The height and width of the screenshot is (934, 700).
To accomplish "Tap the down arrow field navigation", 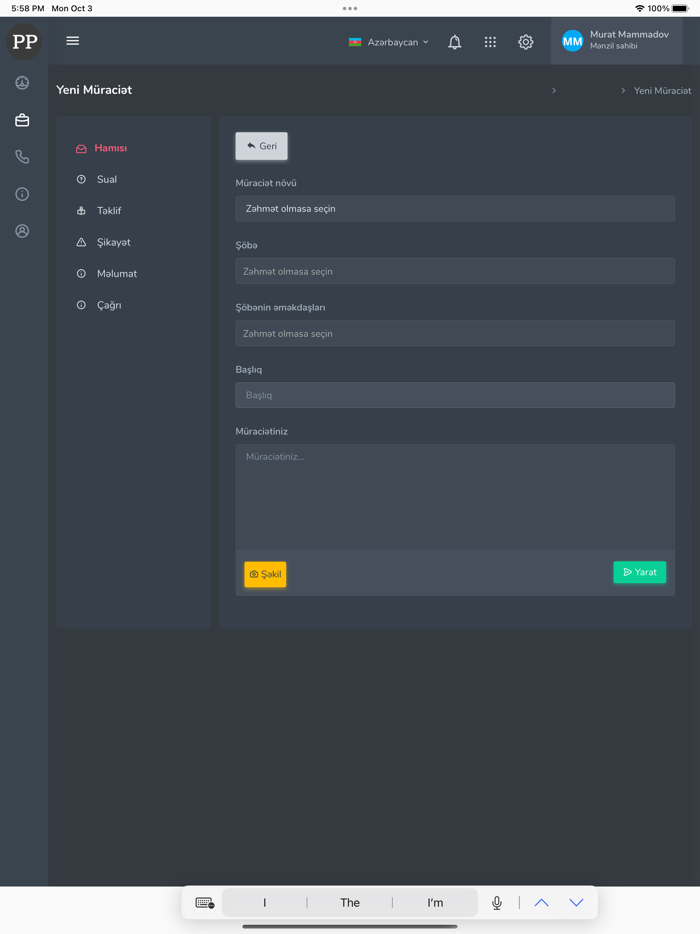I will coord(576,903).
